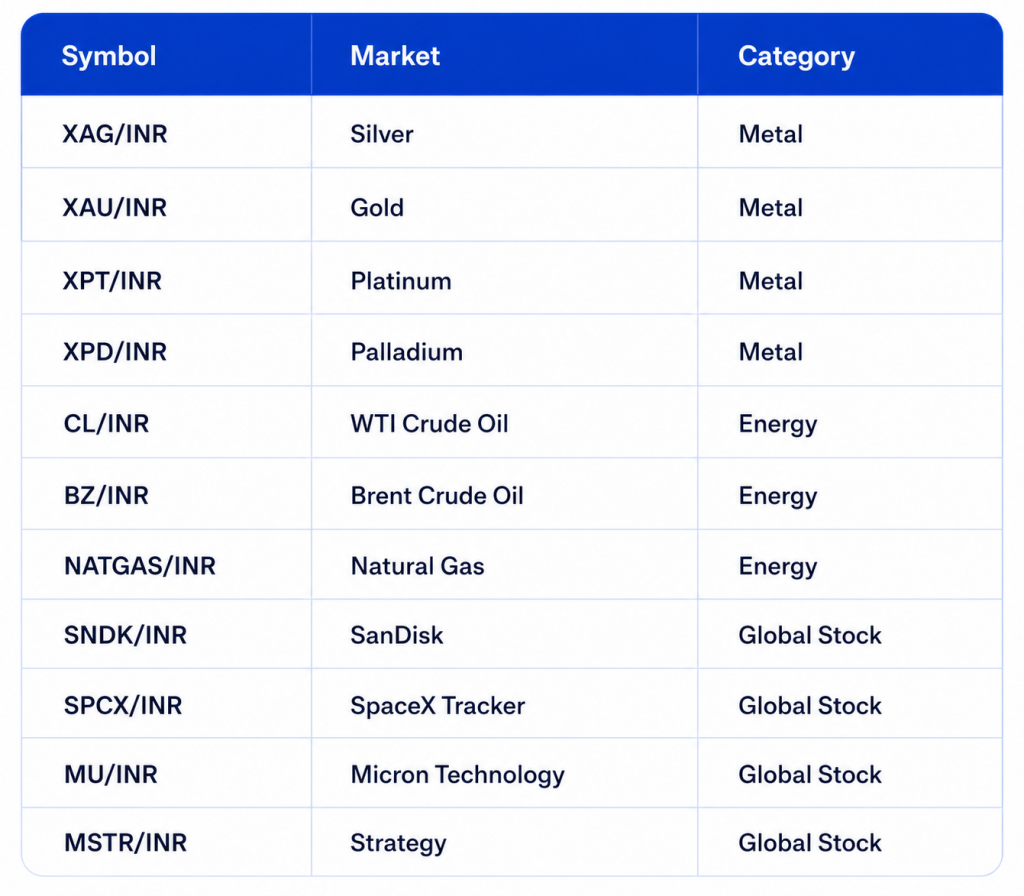The width and height of the screenshot is (1024, 896).
Task: Click the Brent Crude Oil cell
Action: coord(437,496)
